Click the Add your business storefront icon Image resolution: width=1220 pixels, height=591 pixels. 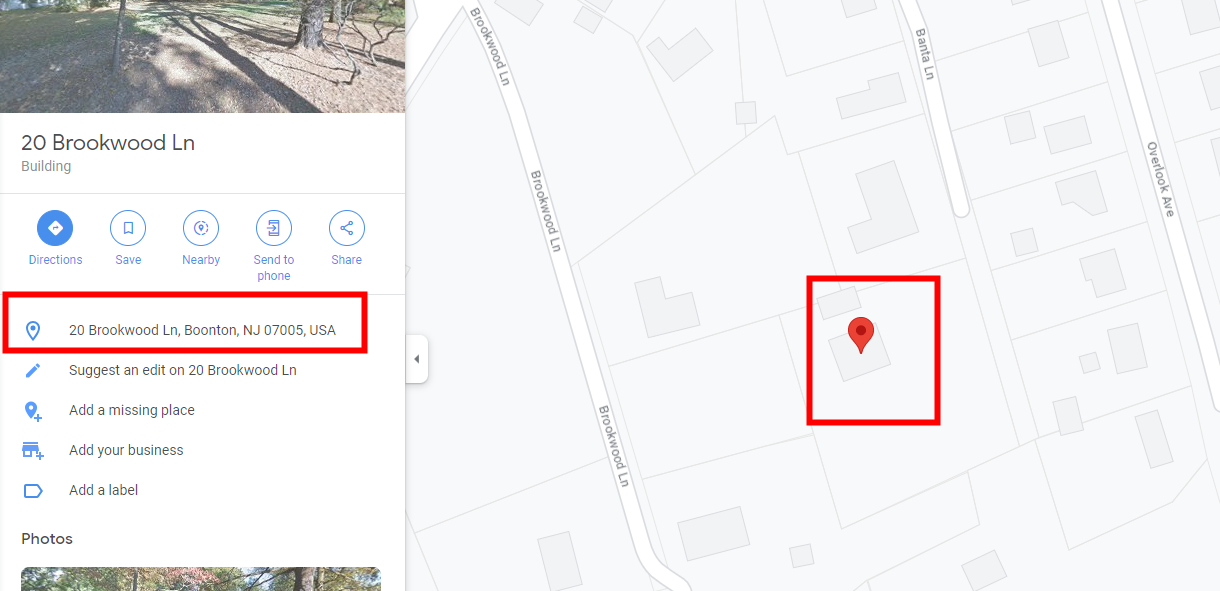tap(33, 450)
